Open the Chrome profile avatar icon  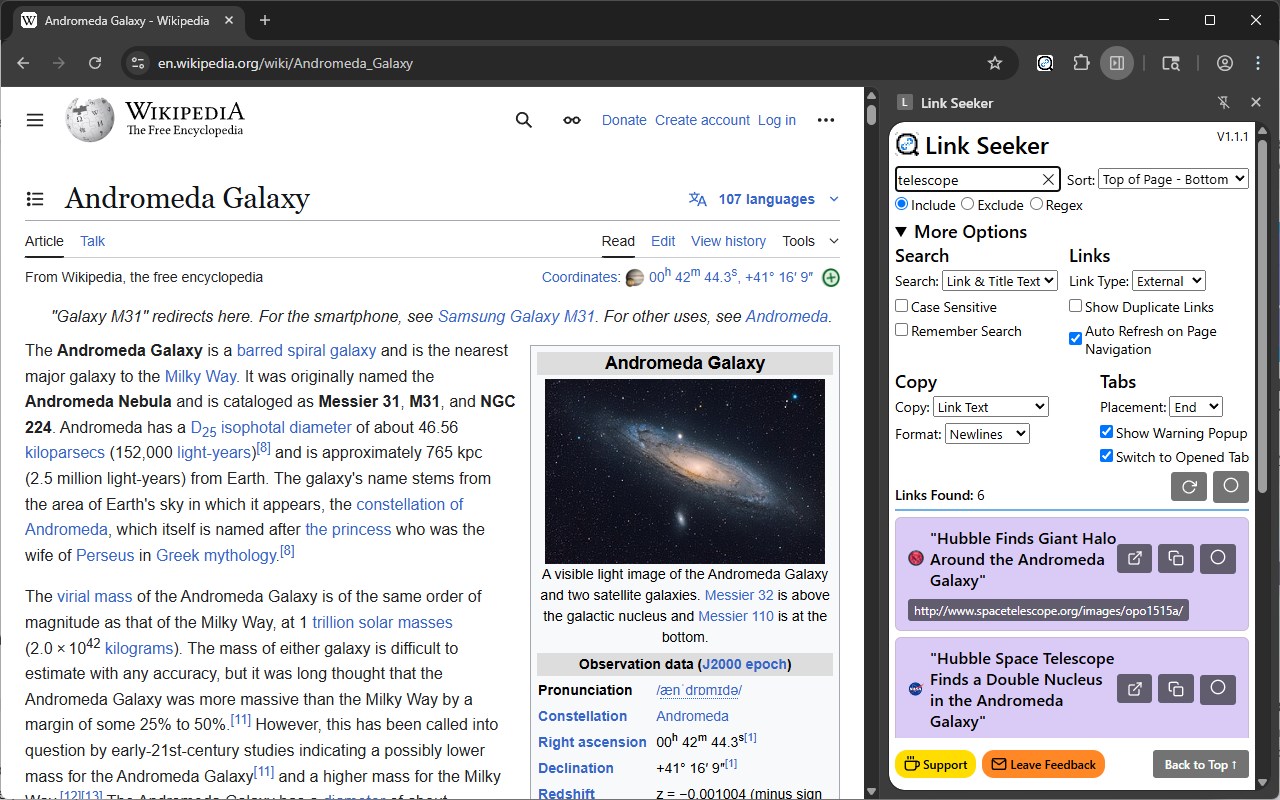click(x=1225, y=63)
